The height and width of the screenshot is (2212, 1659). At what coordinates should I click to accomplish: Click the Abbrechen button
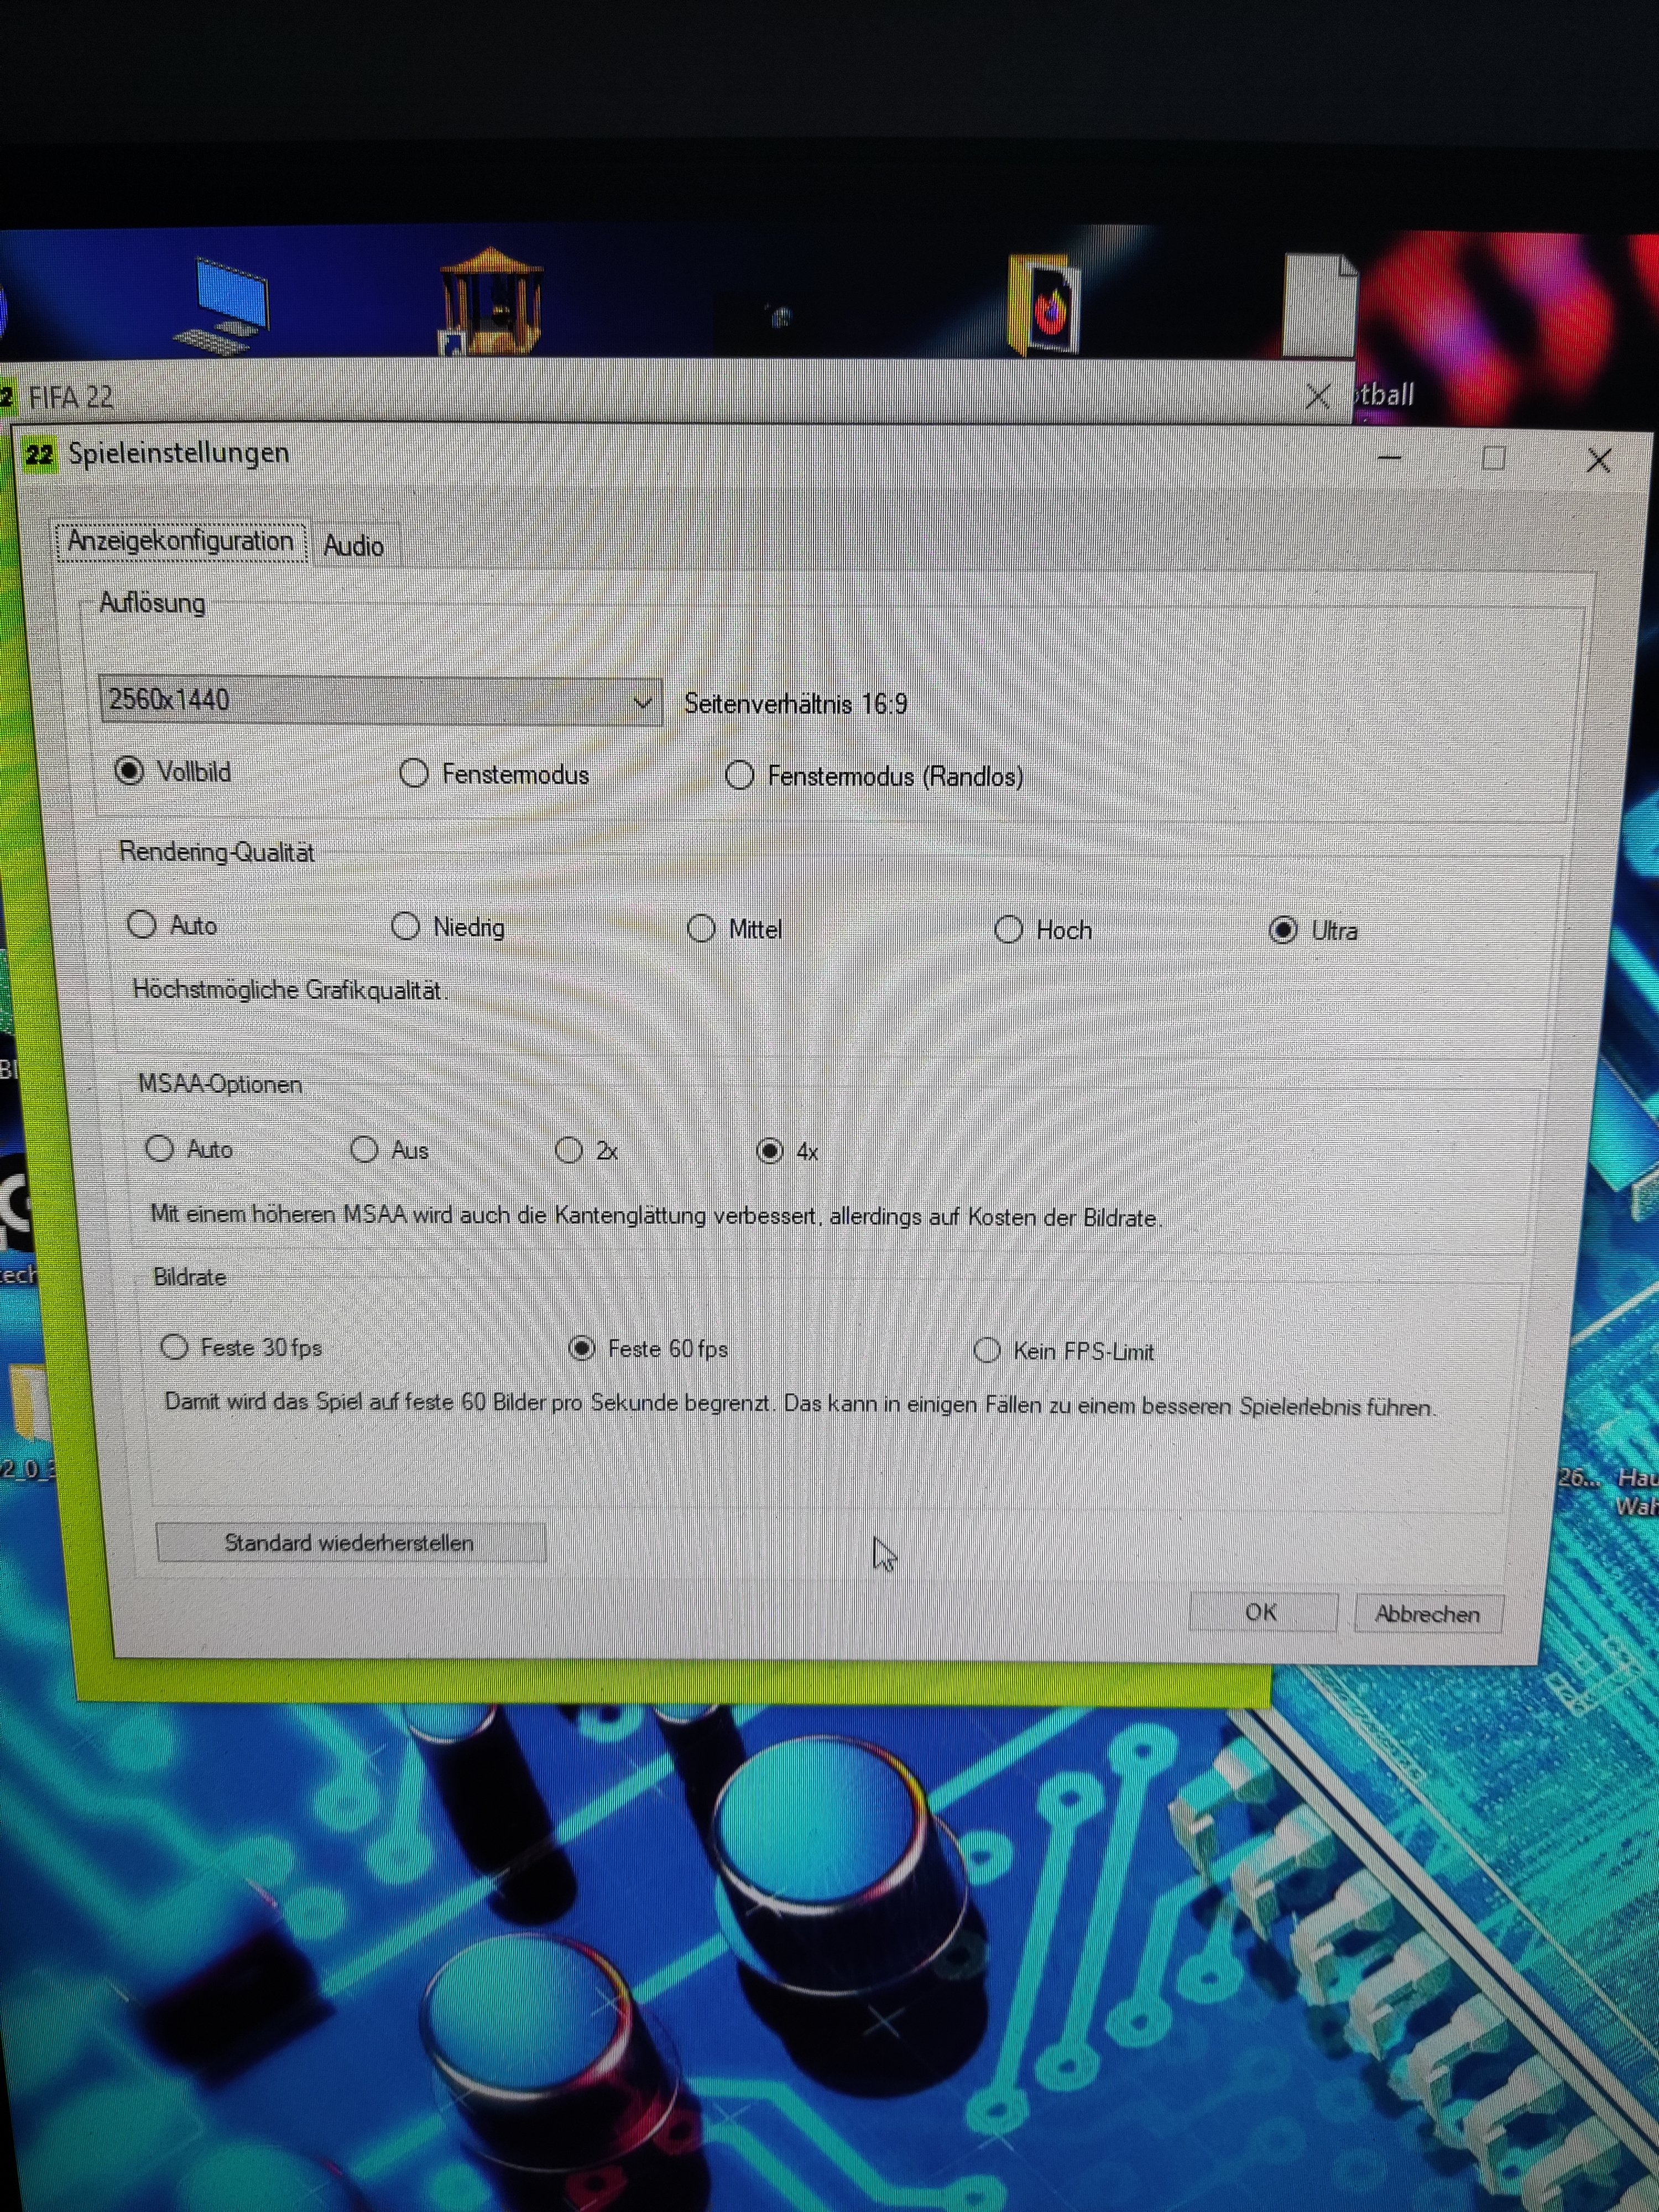pyautogui.click(x=1427, y=1614)
